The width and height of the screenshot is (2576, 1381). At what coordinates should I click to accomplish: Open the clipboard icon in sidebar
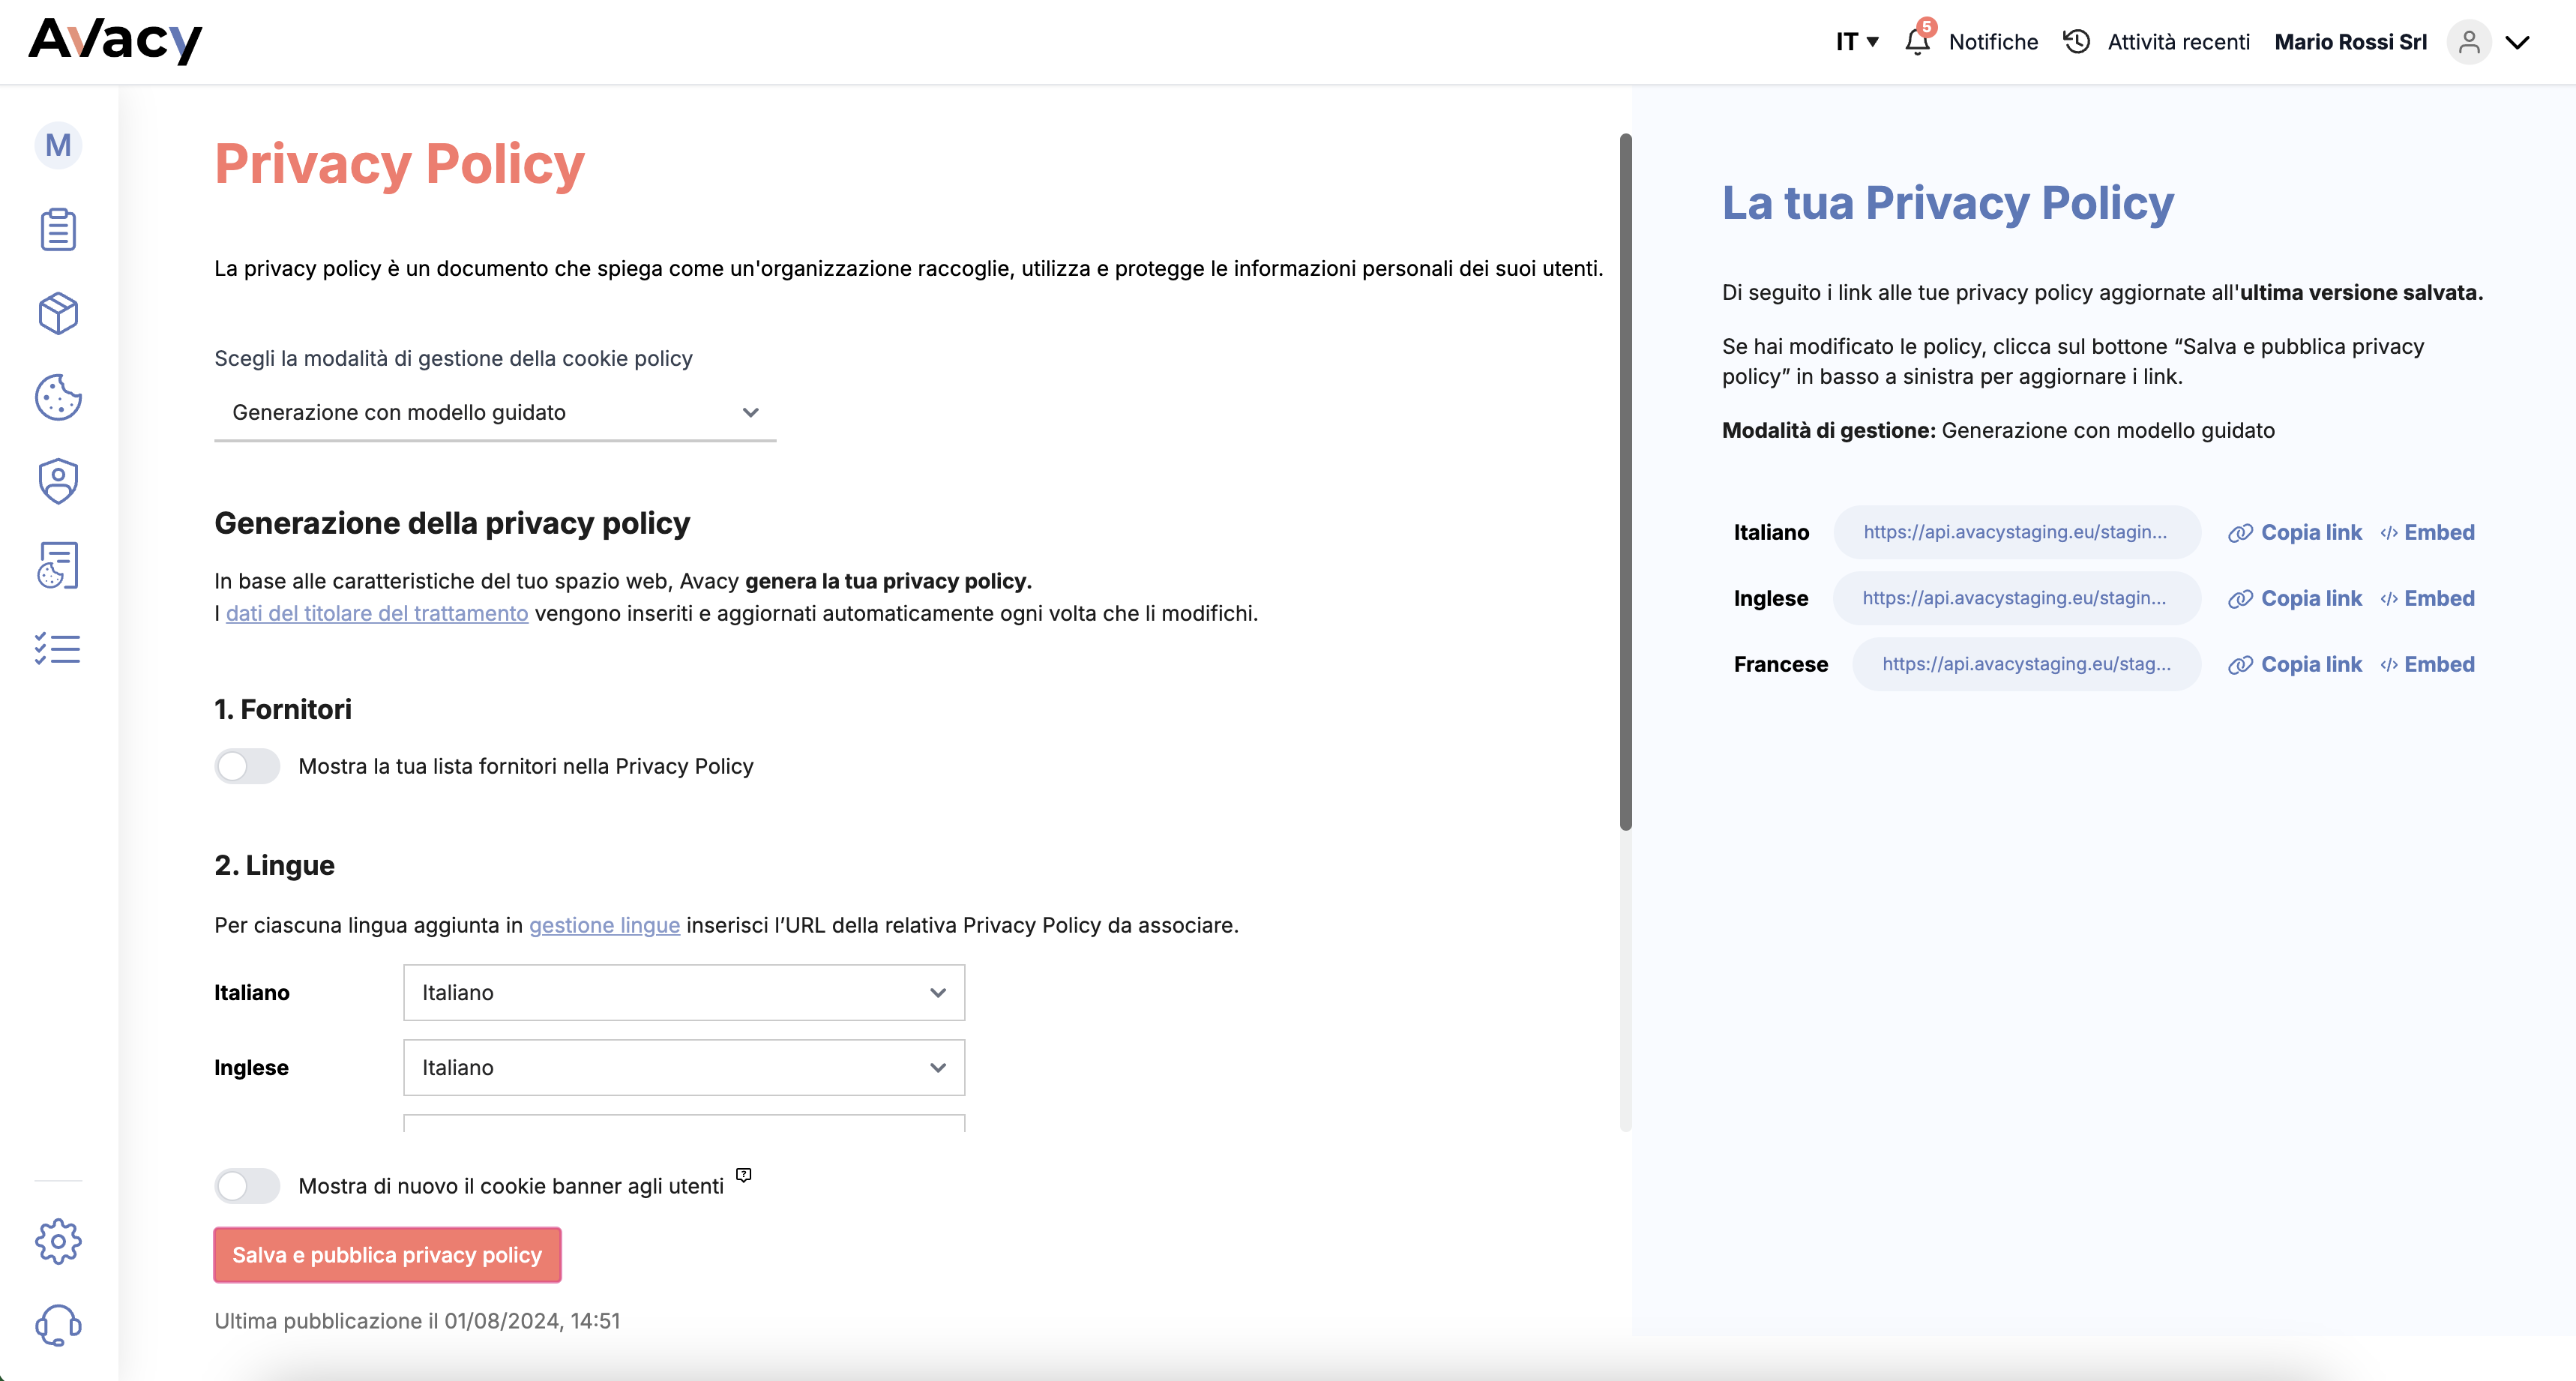click(58, 230)
